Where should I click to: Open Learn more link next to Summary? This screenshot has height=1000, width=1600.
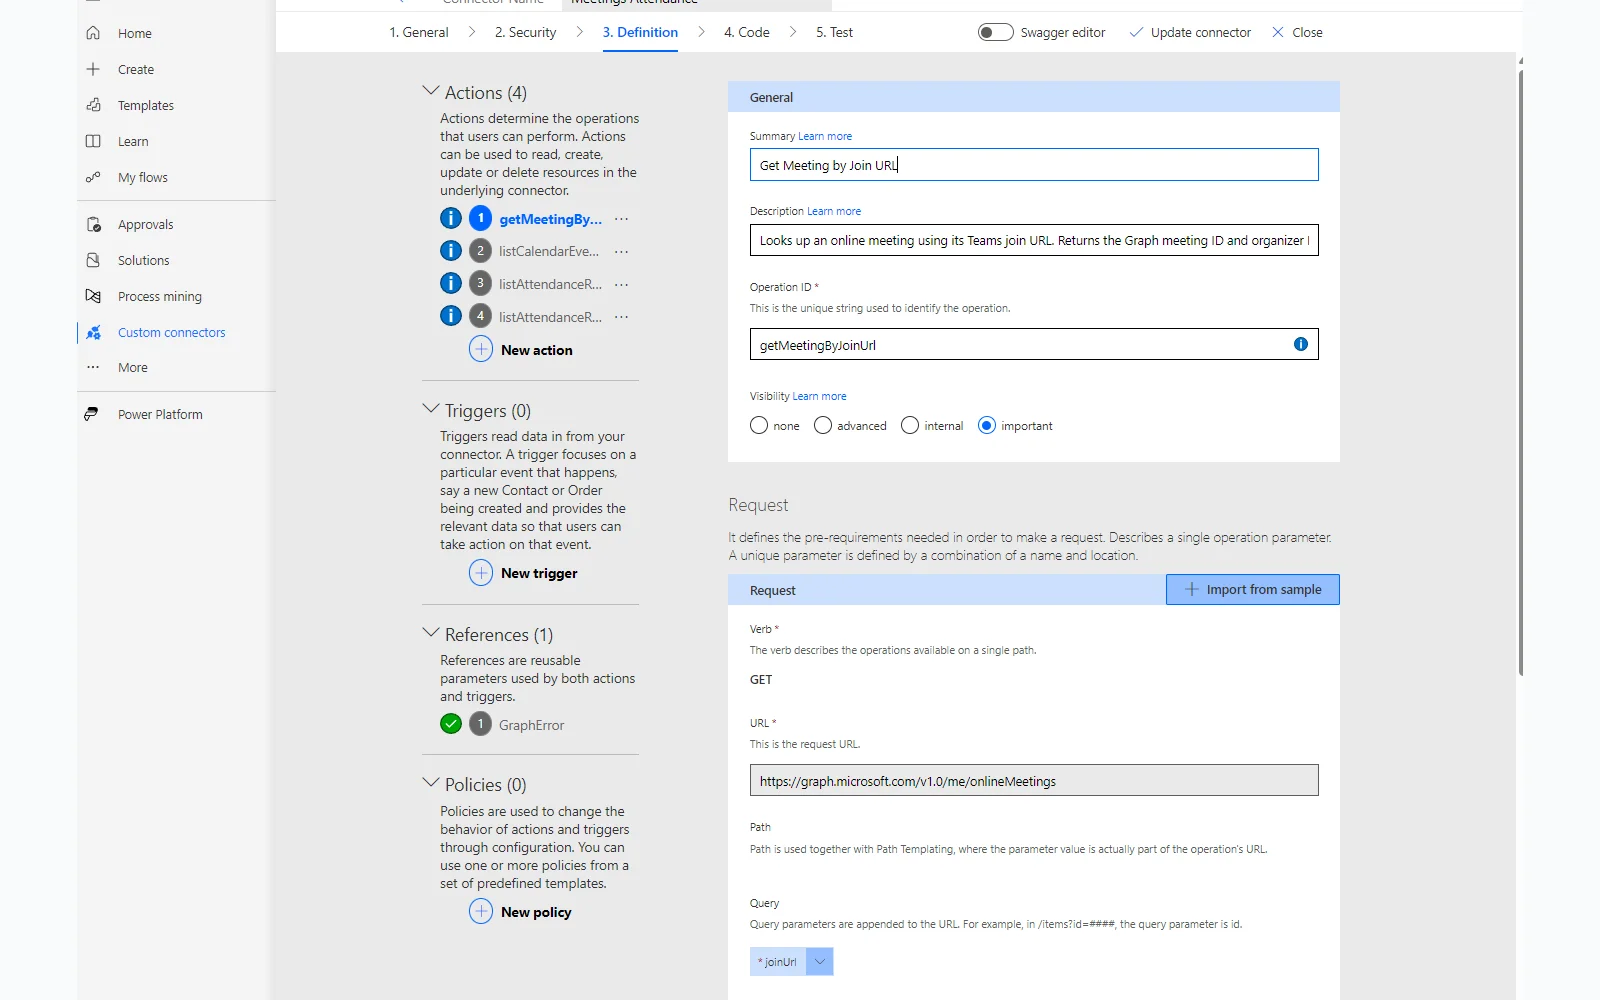tap(825, 136)
